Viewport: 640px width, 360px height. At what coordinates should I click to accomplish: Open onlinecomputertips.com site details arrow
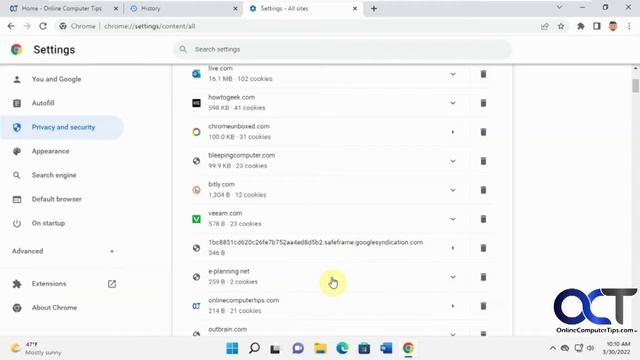click(453, 306)
